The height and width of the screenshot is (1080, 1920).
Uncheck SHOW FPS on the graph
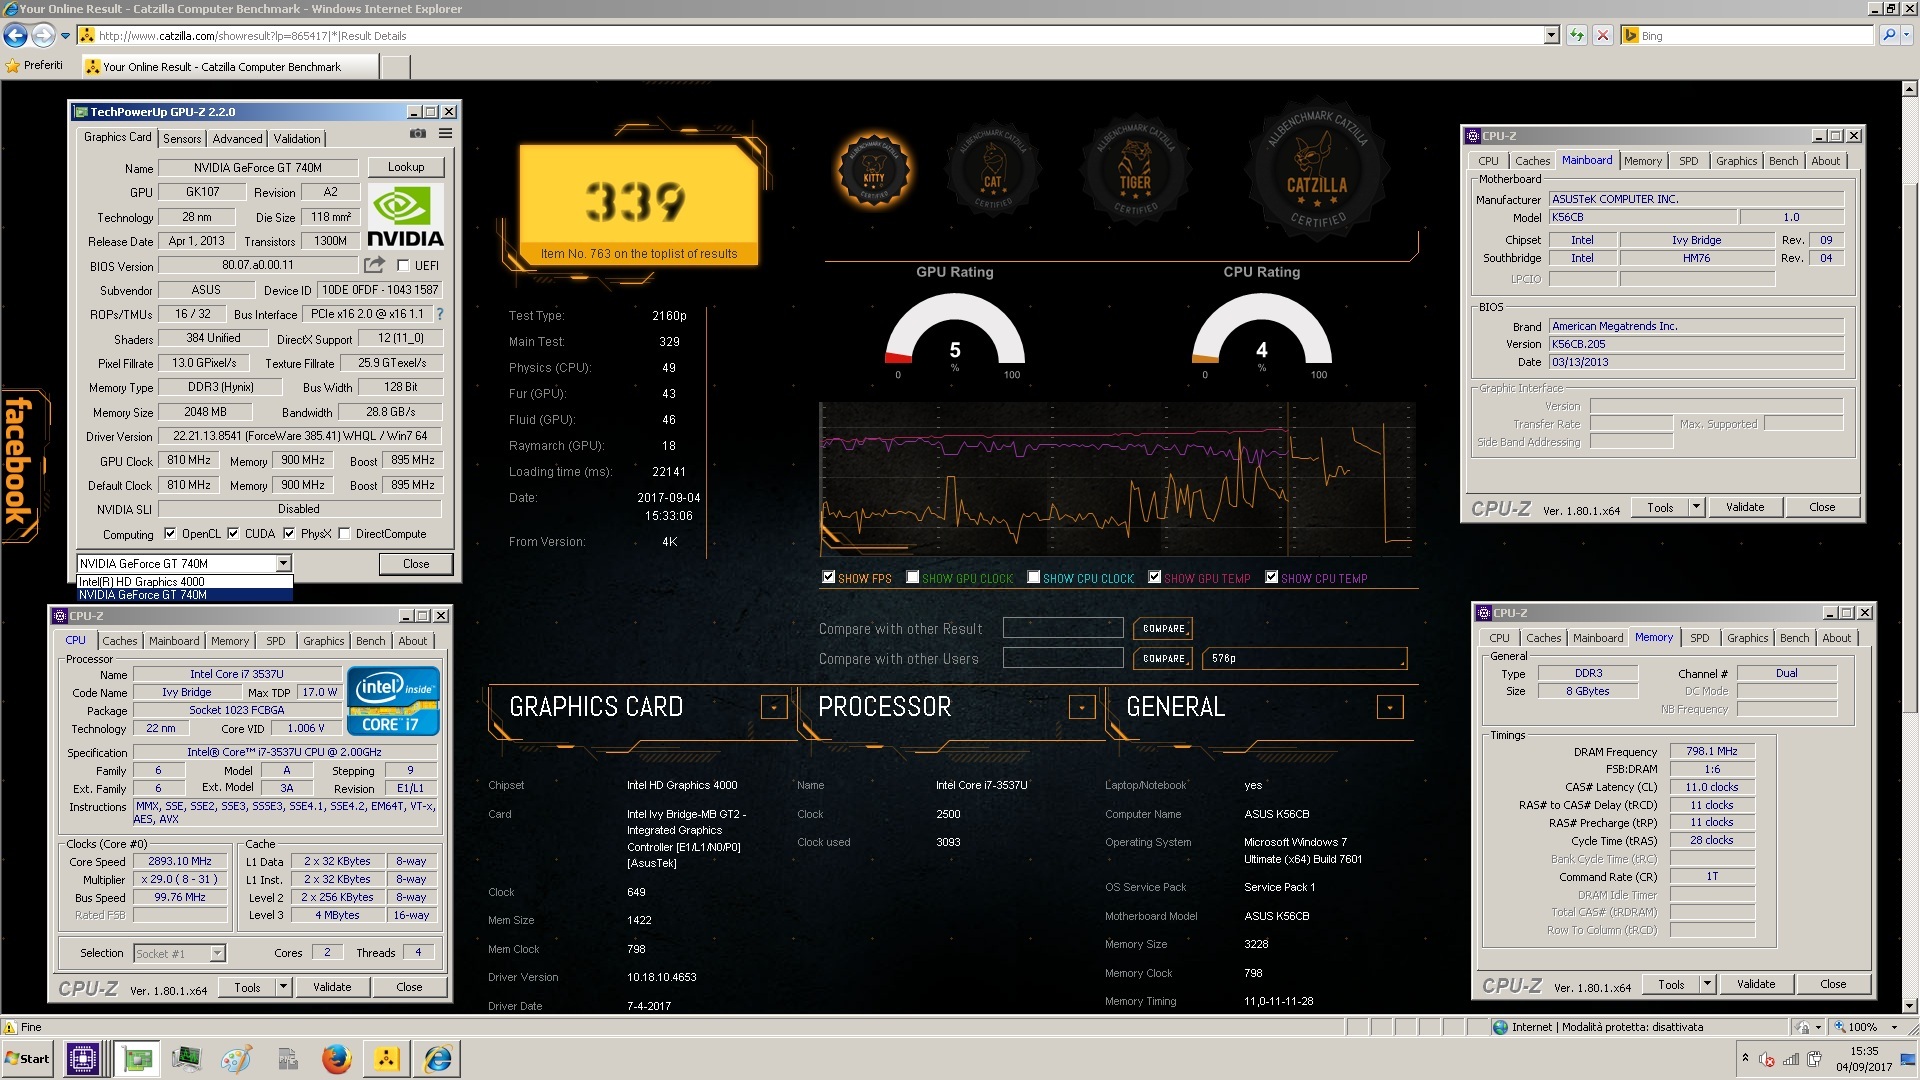pyautogui.click(x=828, y=577)
